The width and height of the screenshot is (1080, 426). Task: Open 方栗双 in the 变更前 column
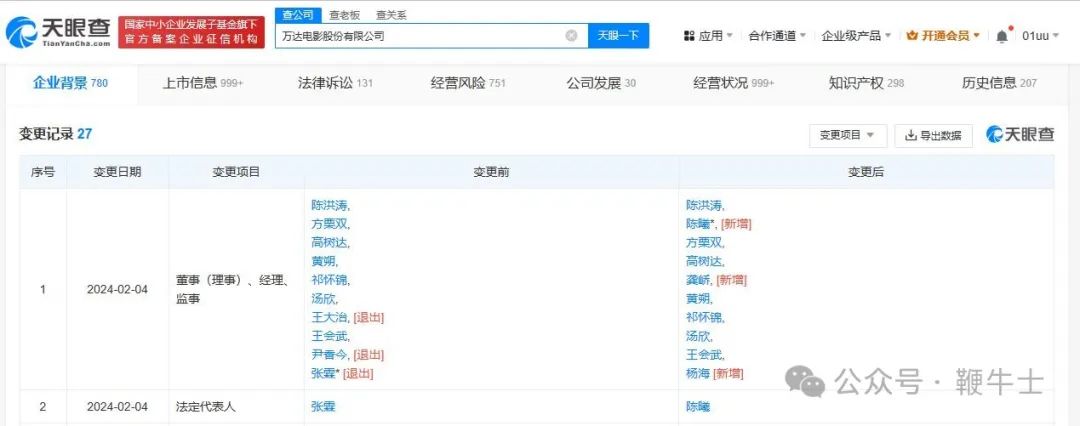point(330,224)
